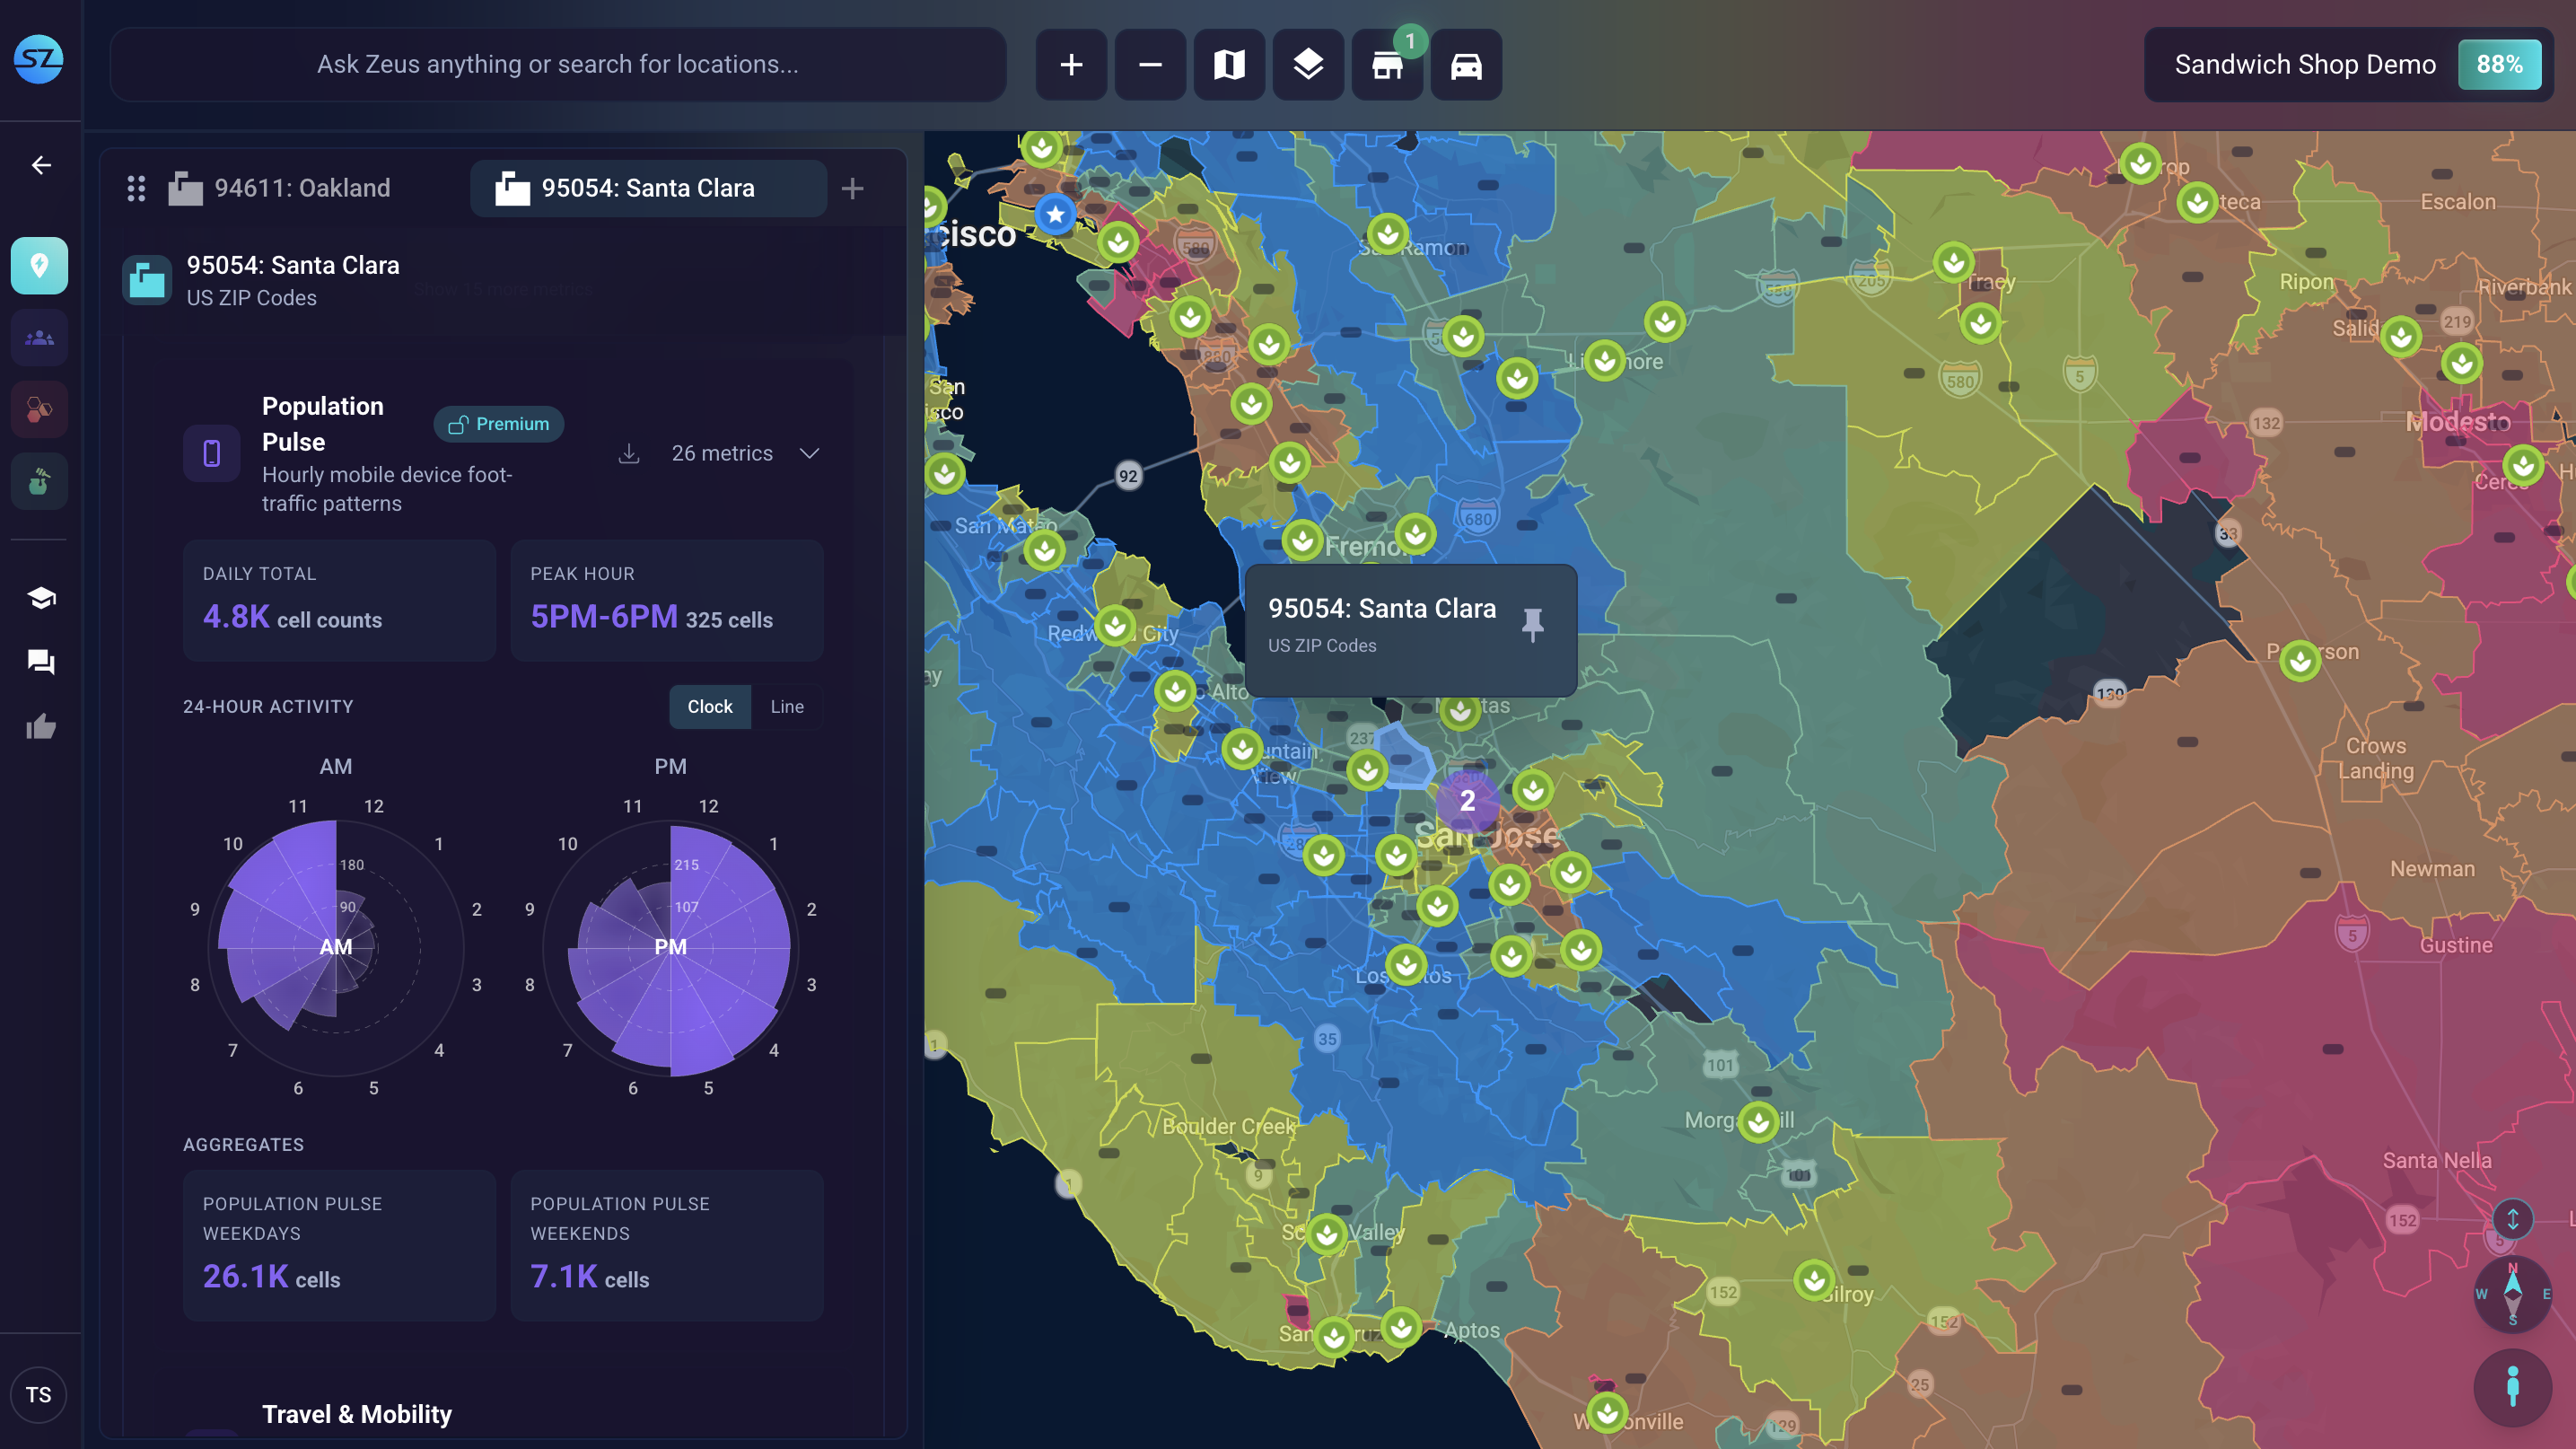Click the drag handle dots icon
The height and width of the screenshot is (1449, 2576).
(x=136, y=188)
